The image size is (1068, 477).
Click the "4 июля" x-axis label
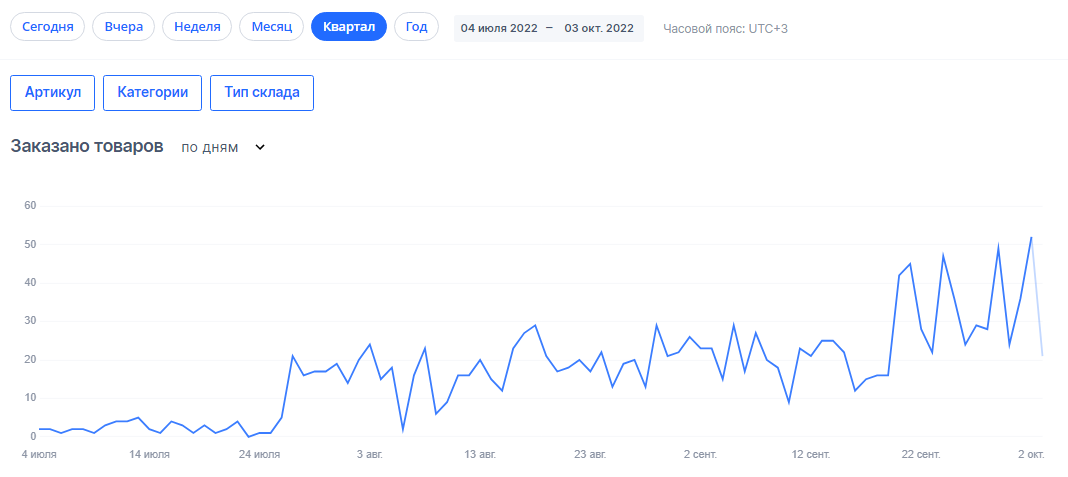[40, 455]
